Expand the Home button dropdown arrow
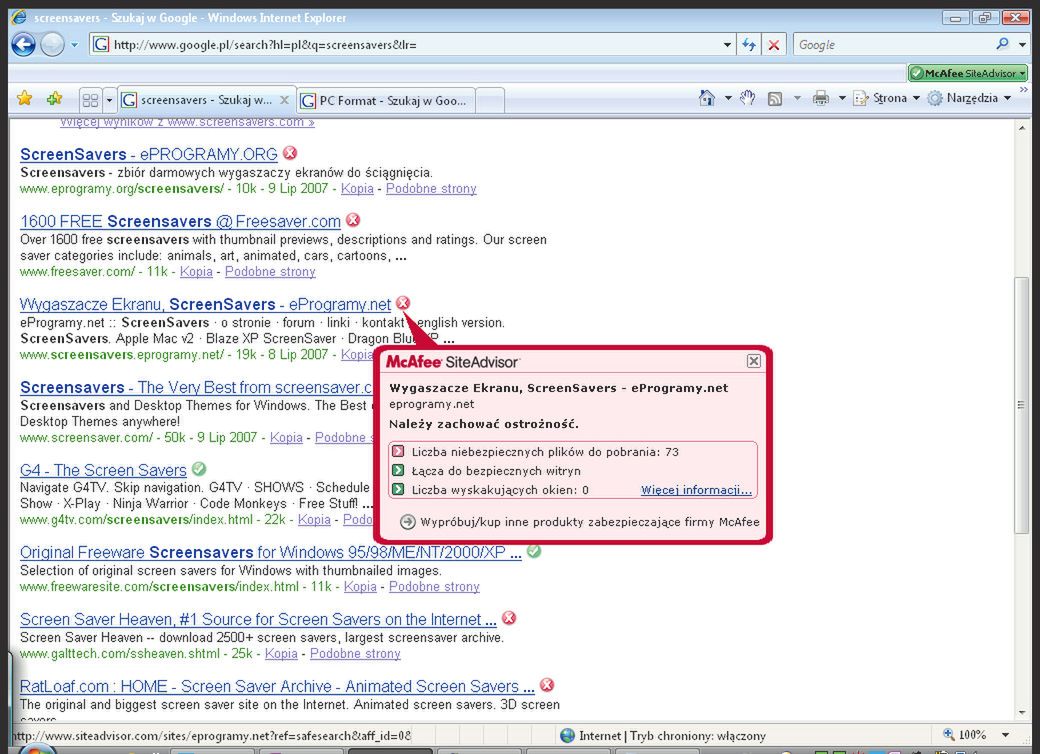Image resolution: width=1040 pixels, height=754 pixels. click(x=728, y=98)
